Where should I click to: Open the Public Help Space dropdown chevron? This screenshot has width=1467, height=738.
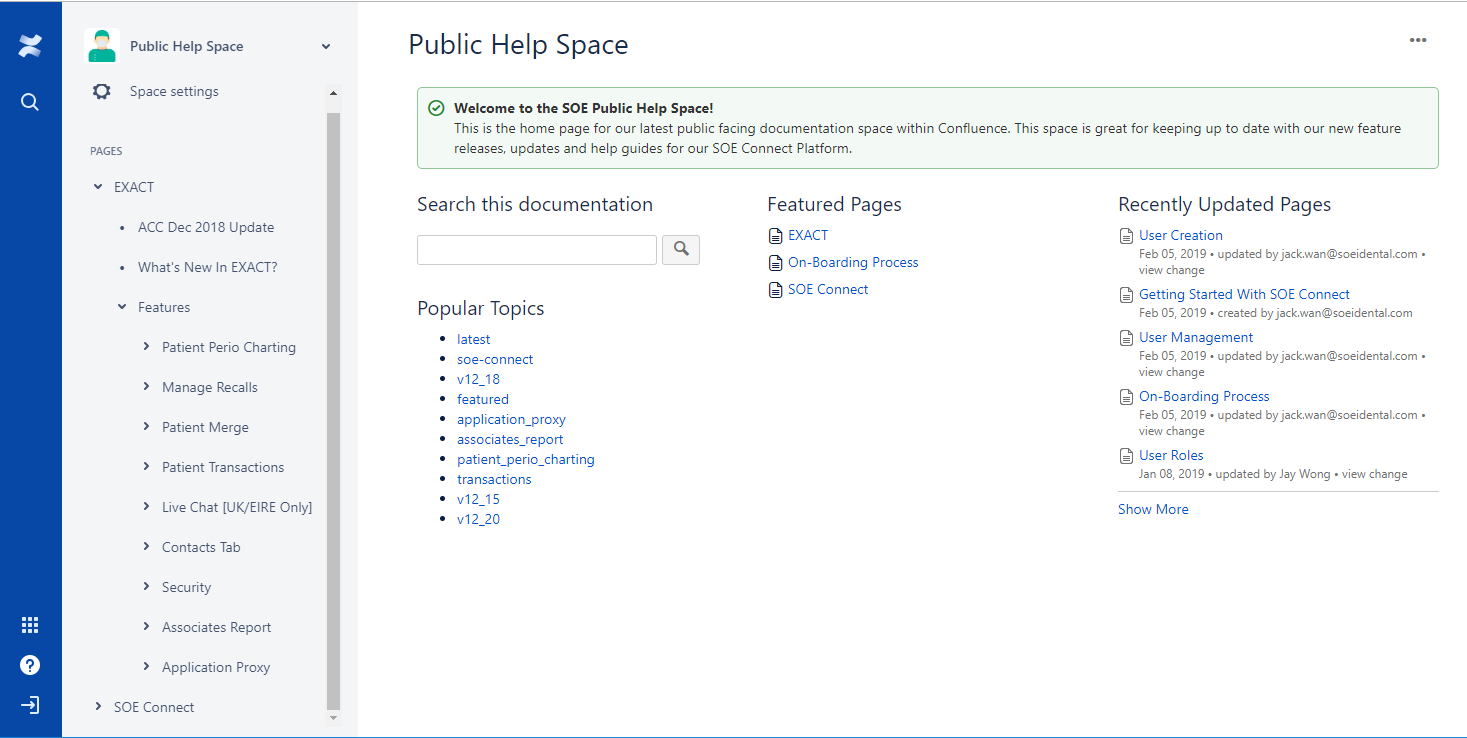pyautogui.click(x=326, y=46)
